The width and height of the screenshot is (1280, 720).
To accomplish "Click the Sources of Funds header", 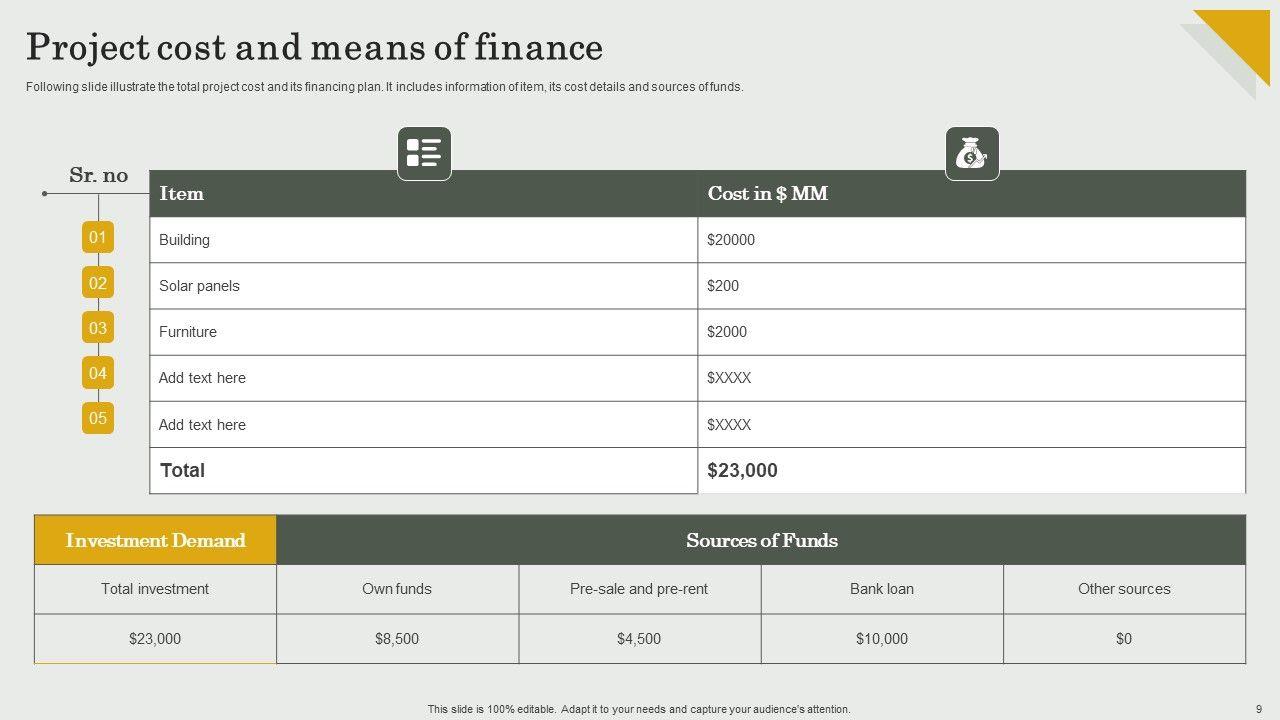I will (x=761, y=540).
